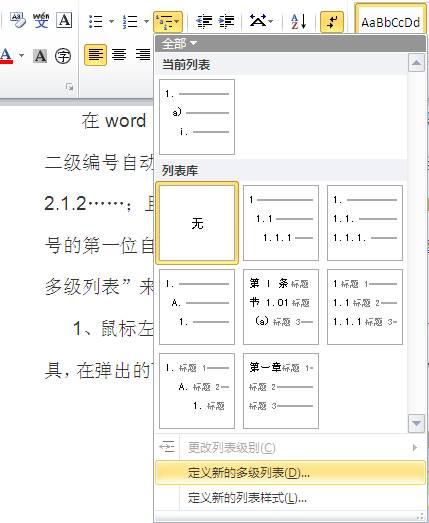
Task: Select the 无 list option
Action: (x=197, y=223)
